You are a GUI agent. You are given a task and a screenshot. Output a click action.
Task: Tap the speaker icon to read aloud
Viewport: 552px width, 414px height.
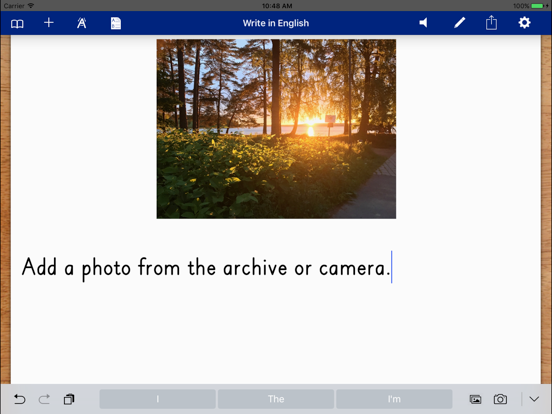click(x=424, y=23)
